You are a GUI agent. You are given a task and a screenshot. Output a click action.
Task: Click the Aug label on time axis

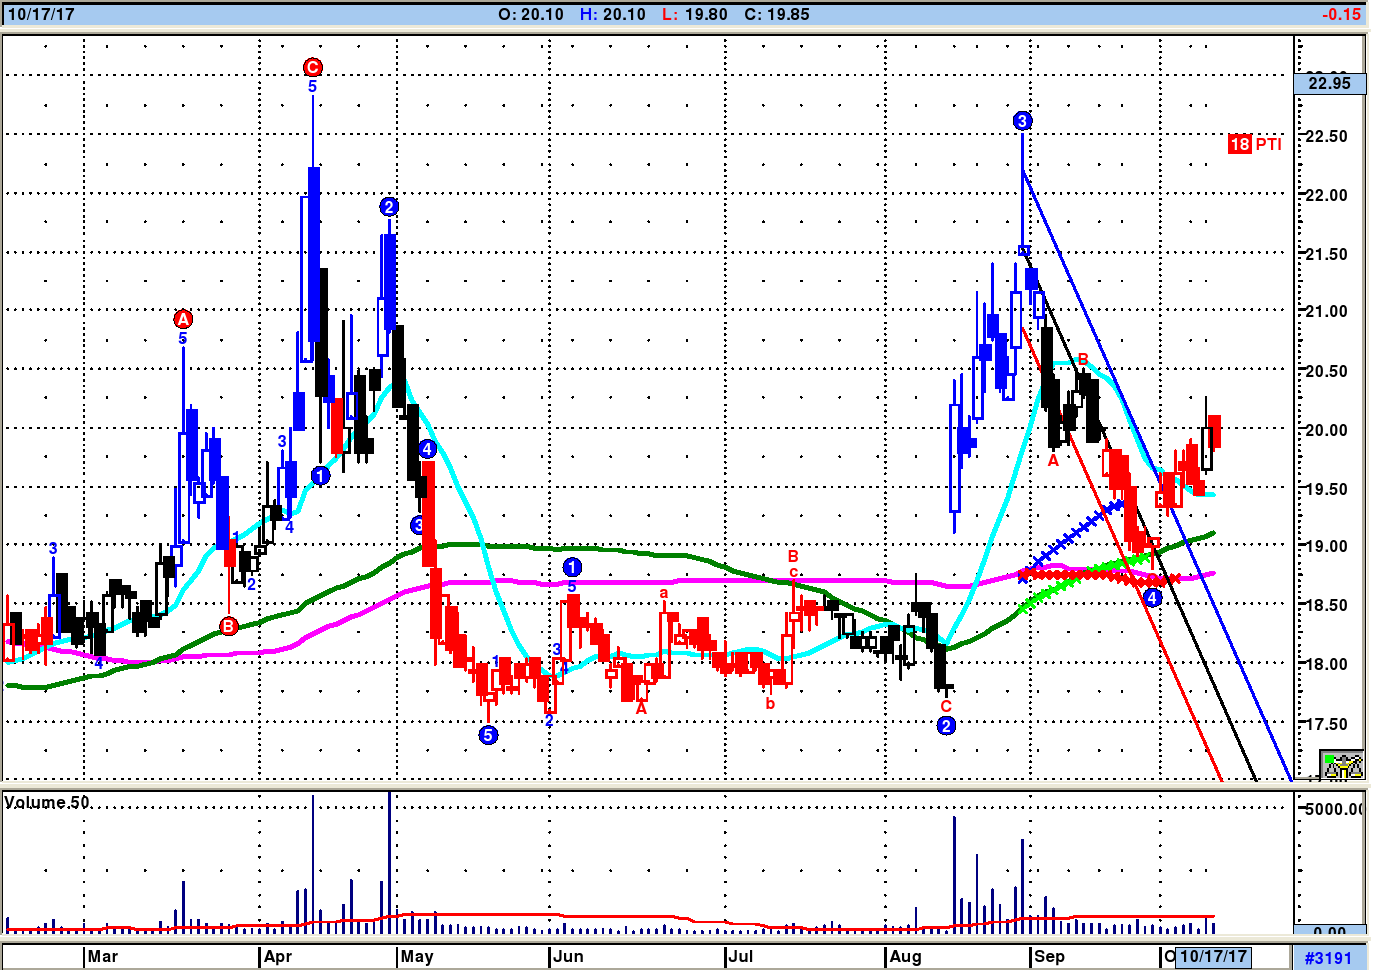coord(905,956)
